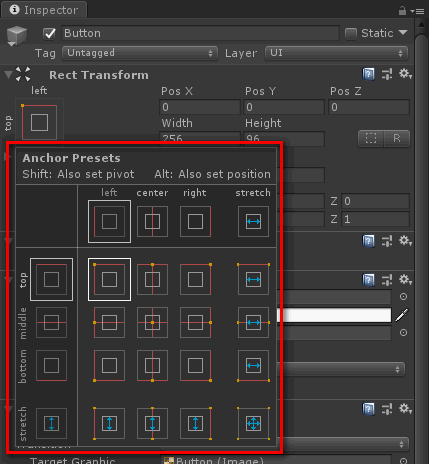Open the Rect Transform gear settings menu
This screenshot has height=464, width=429.
click(405, 74)
